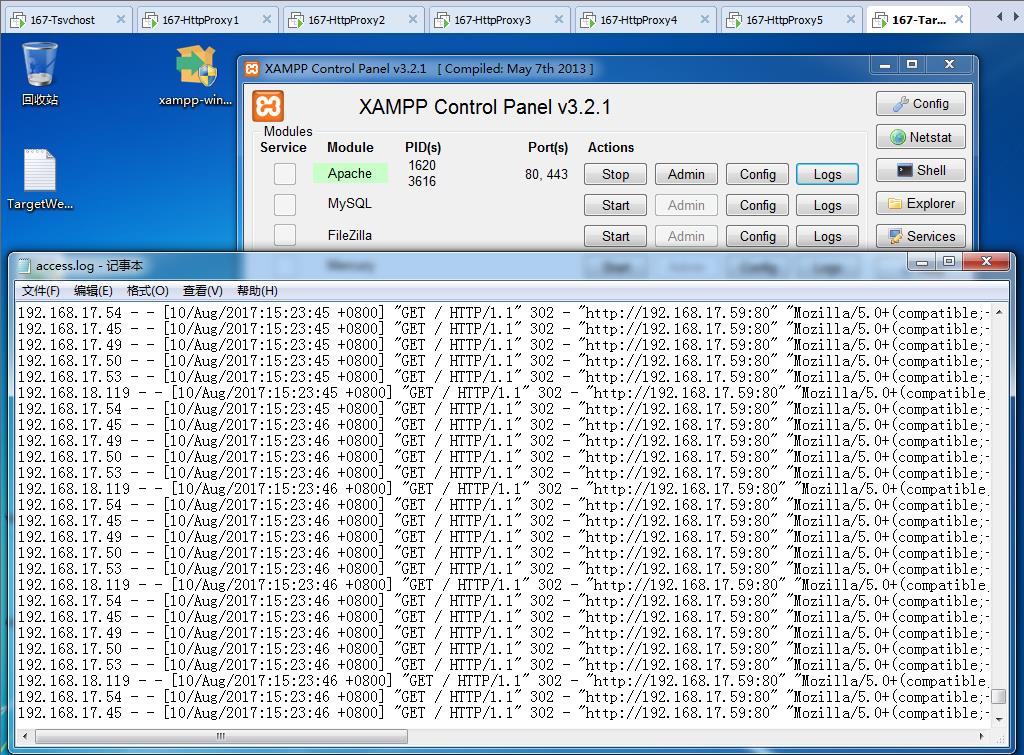The height and width of the screenshot is (755, 1024).
Task: Stop the Apache module
Action: (x=615, y=174)
